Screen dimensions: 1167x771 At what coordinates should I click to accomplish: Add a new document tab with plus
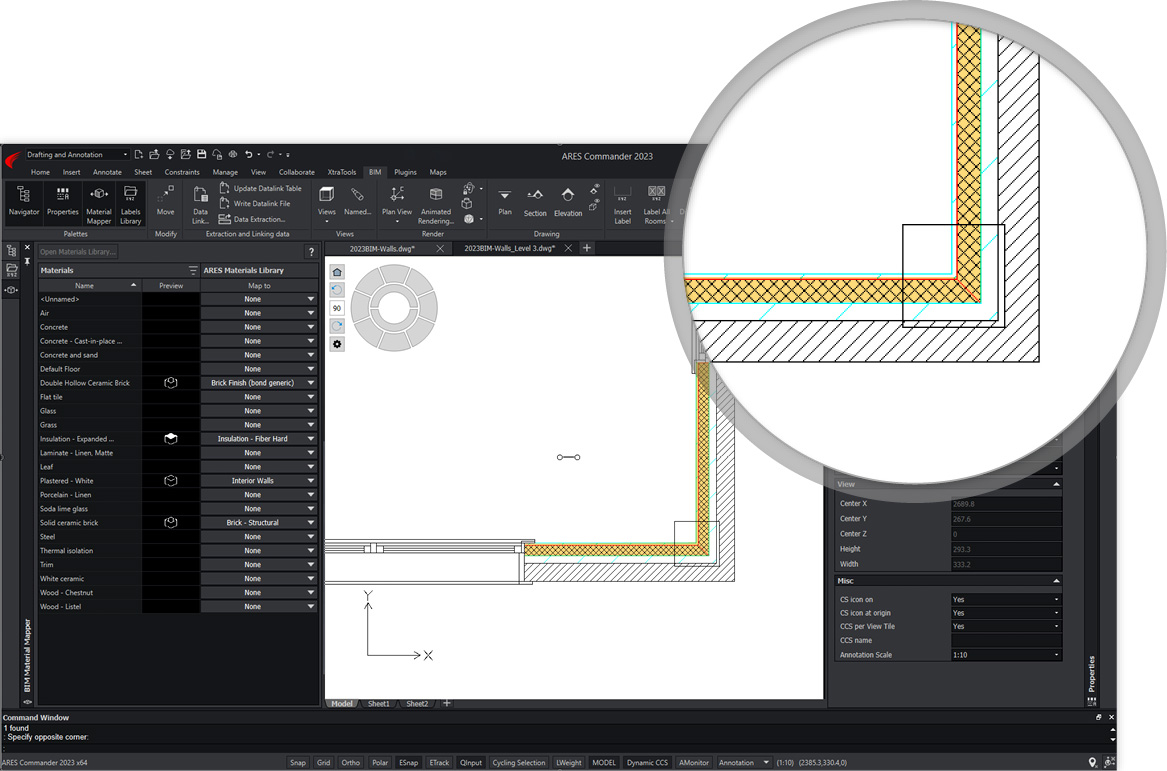[586, 248]
